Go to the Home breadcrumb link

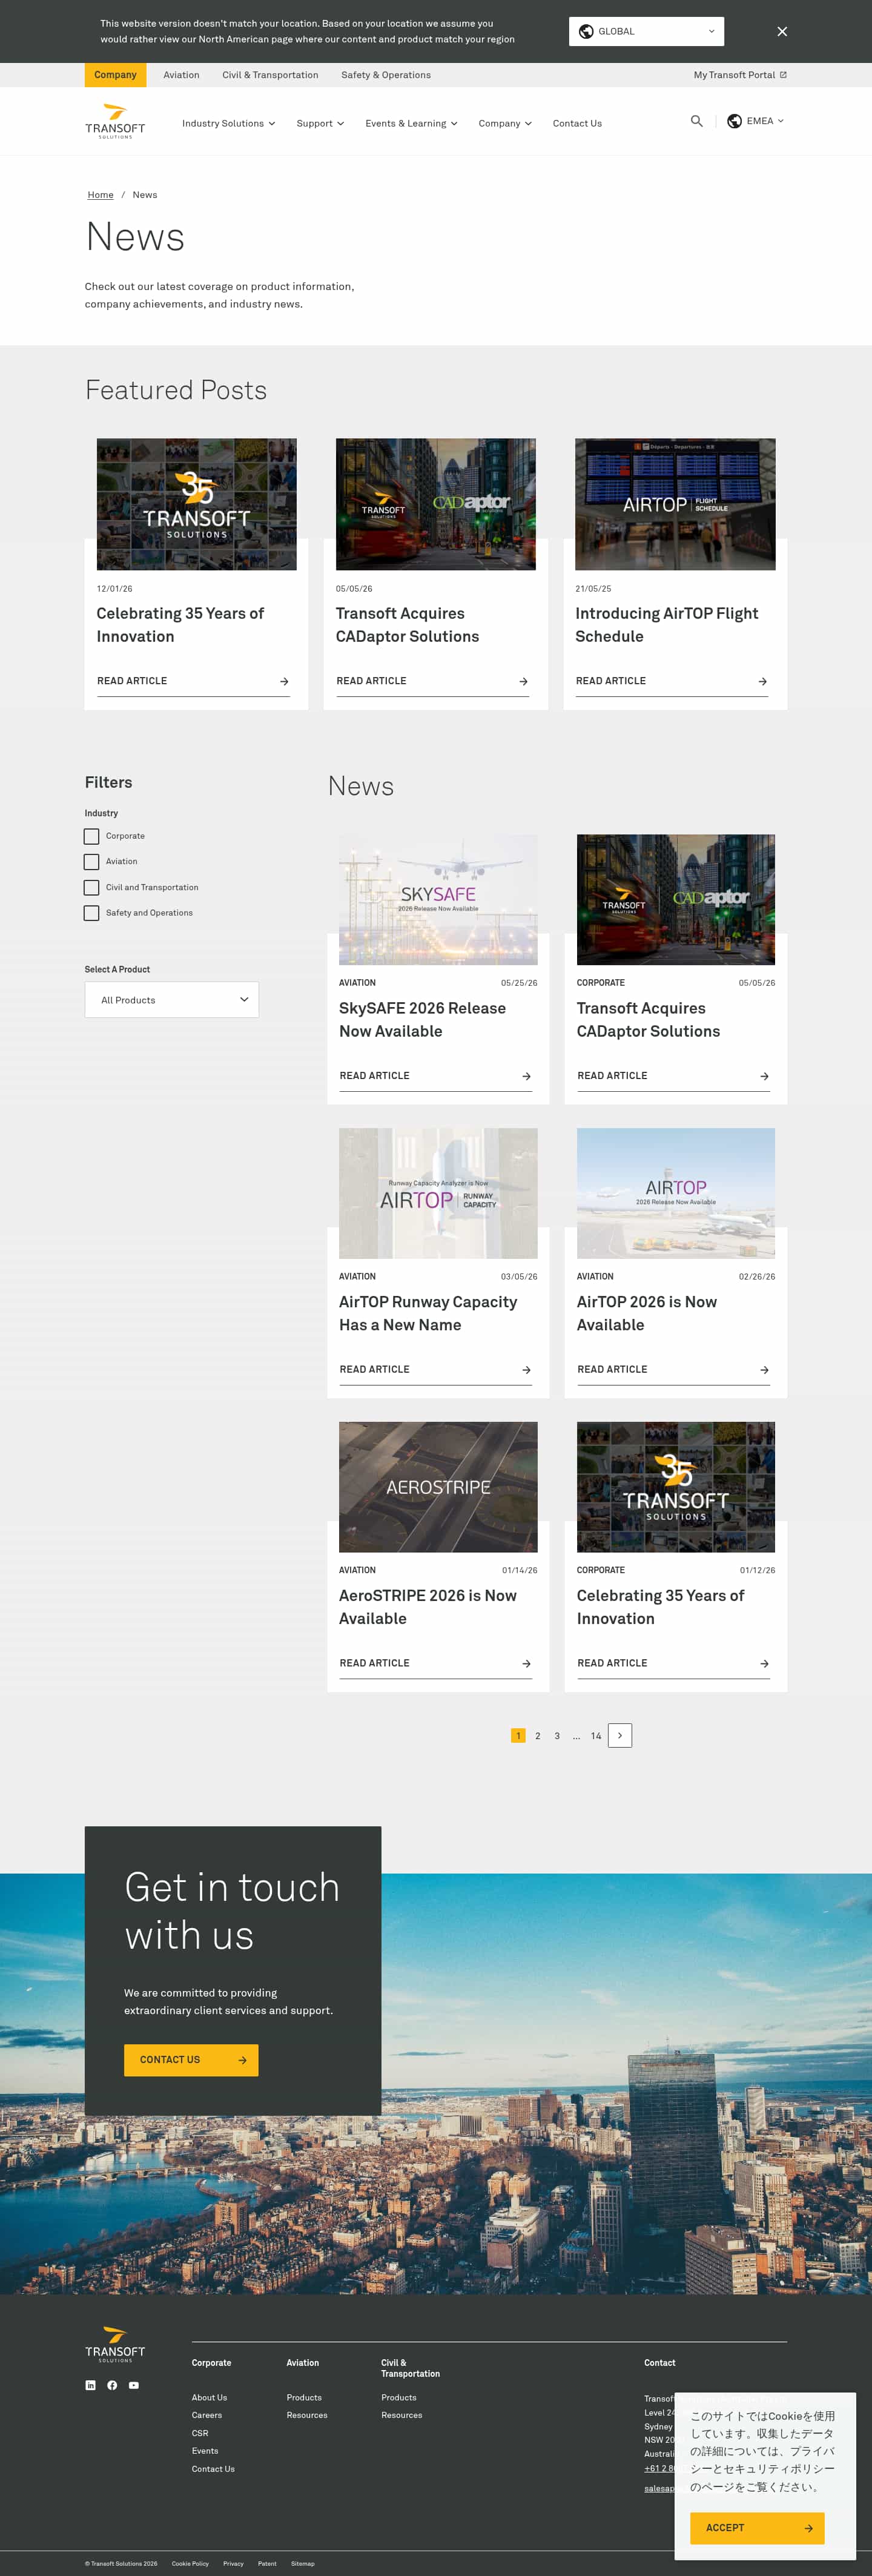[100, 195]
